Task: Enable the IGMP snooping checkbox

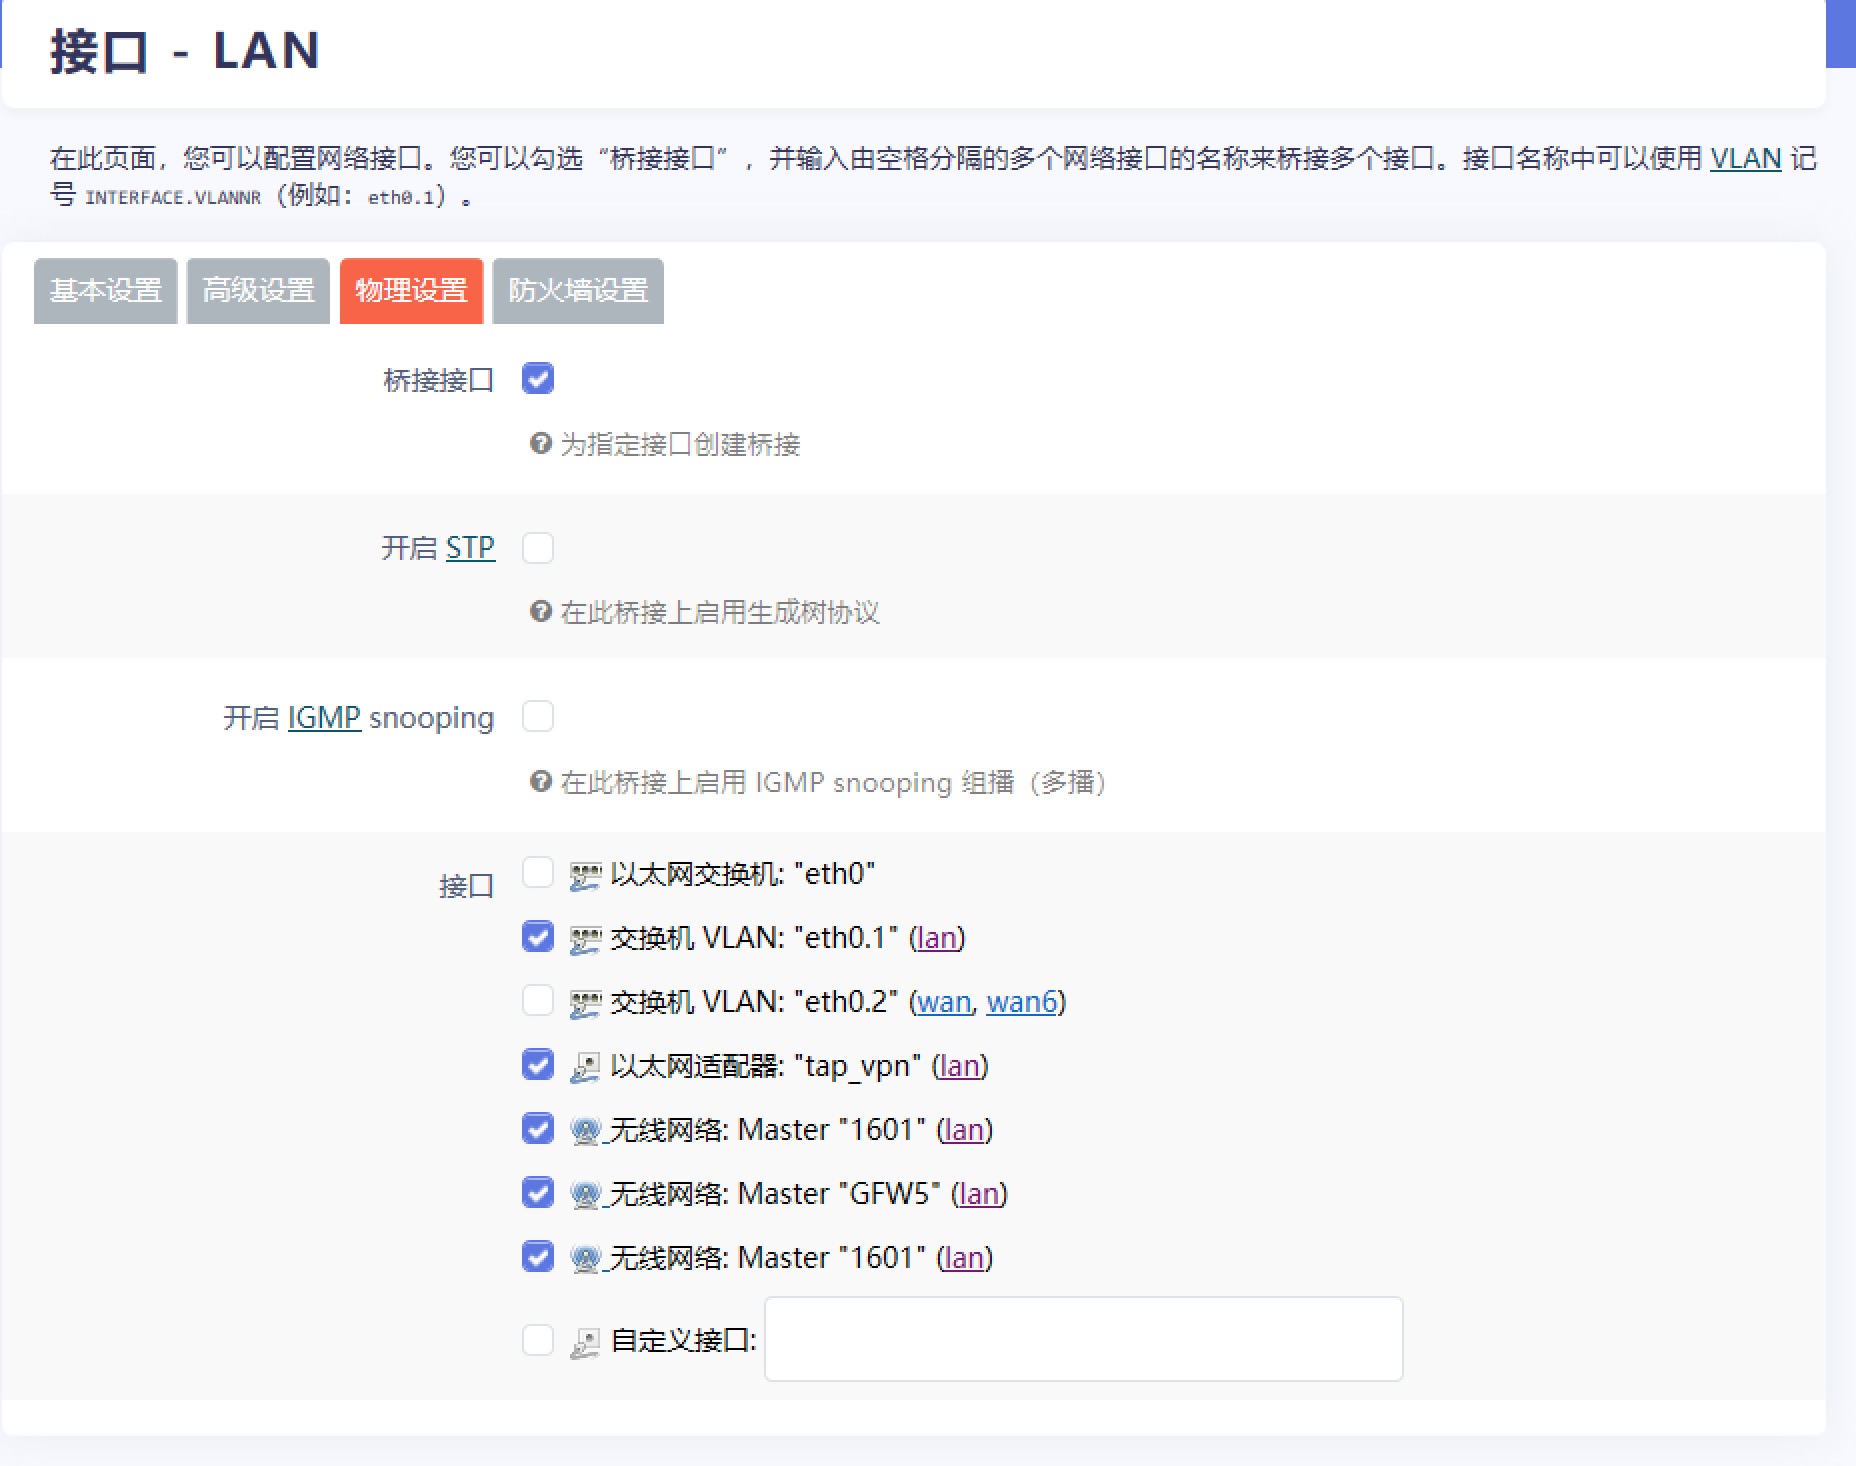Action: coord(538,716)
